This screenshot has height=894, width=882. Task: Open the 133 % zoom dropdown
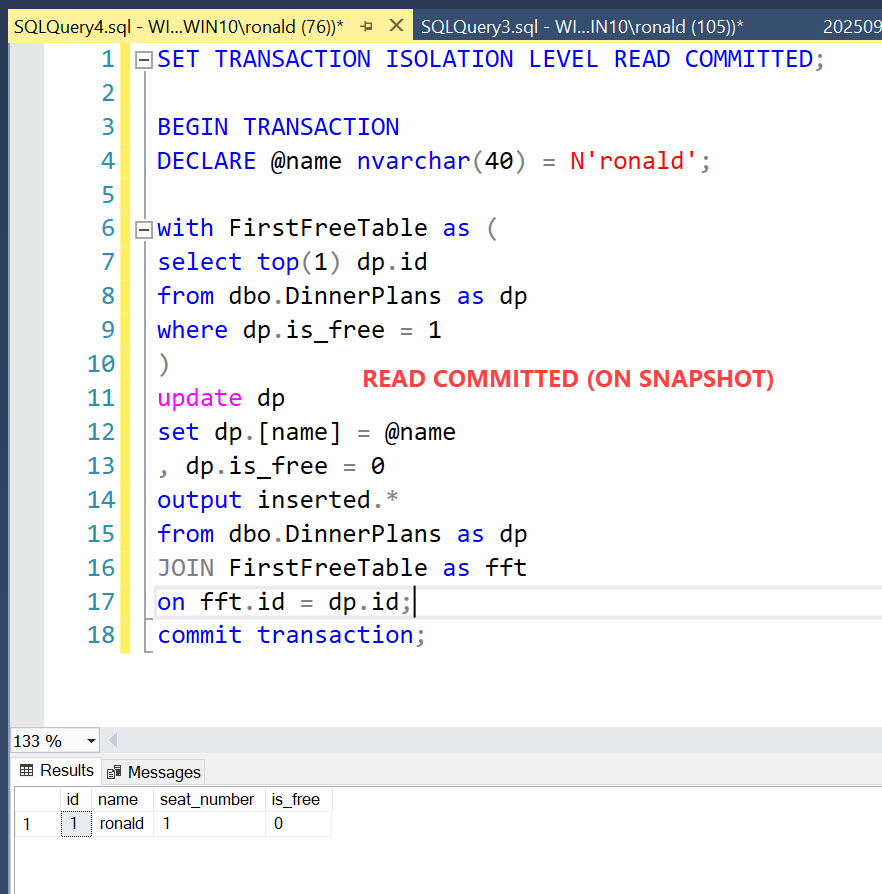pos(92,741)
